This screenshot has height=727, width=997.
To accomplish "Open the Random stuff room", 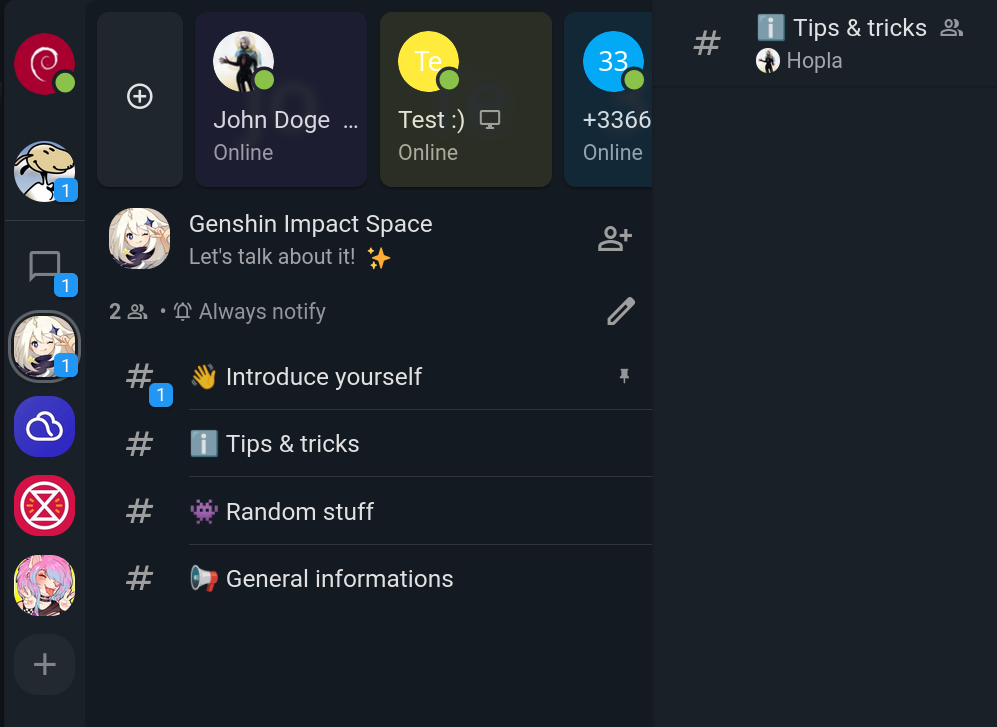I will point(299,512).
